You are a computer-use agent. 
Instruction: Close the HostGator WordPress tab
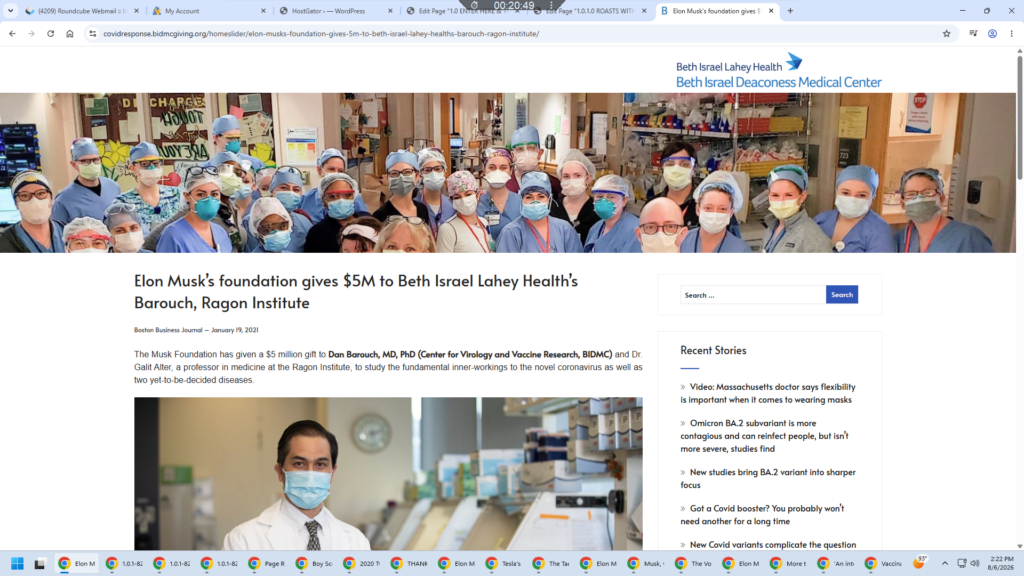click(x=390, y=10)
